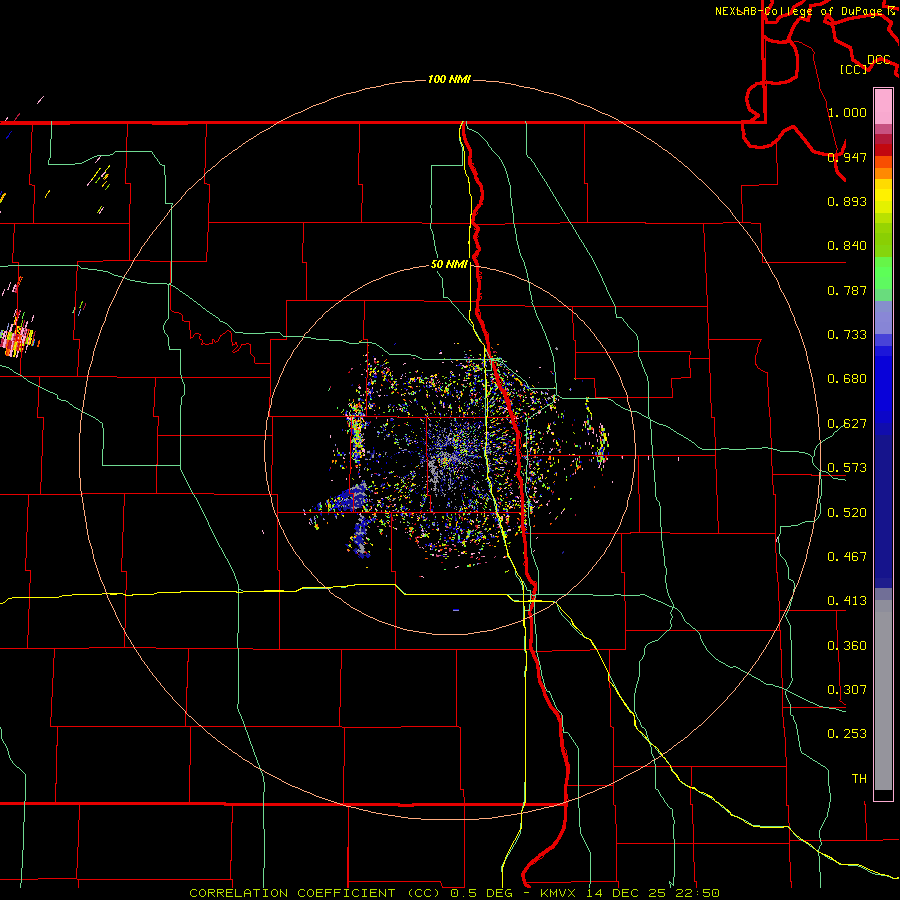Pick the 0.253 scale value

point(847,734)
